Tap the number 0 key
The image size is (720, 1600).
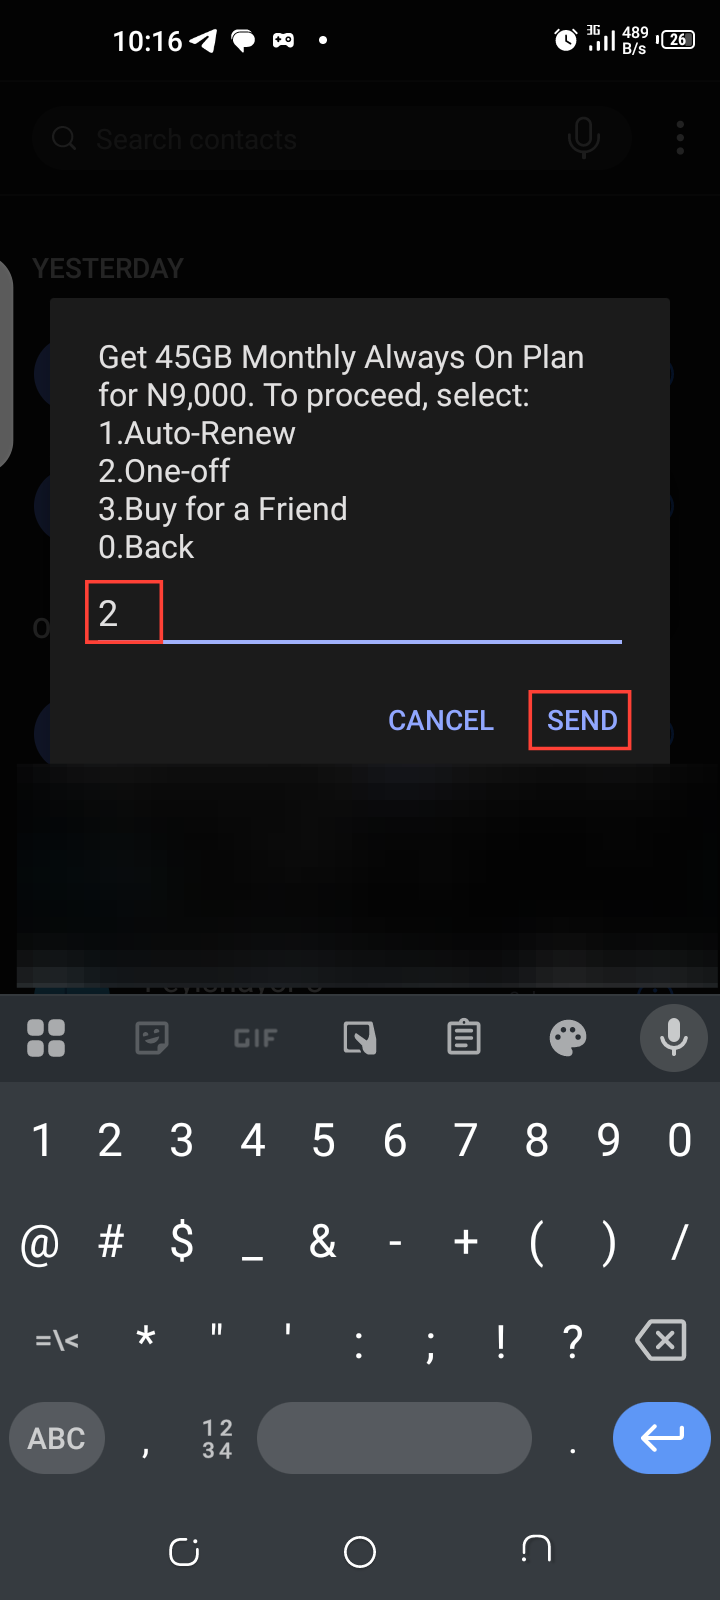point(680,1140)
